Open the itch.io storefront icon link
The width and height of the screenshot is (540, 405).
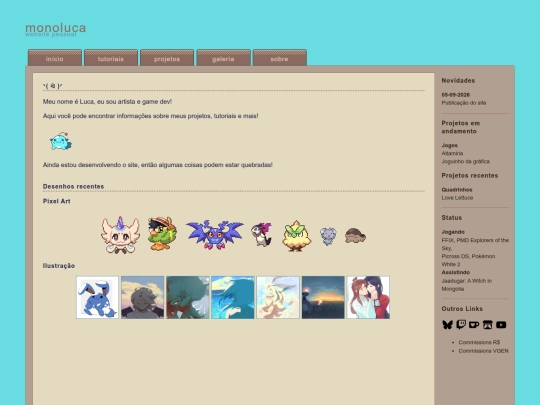pos(487,325)
